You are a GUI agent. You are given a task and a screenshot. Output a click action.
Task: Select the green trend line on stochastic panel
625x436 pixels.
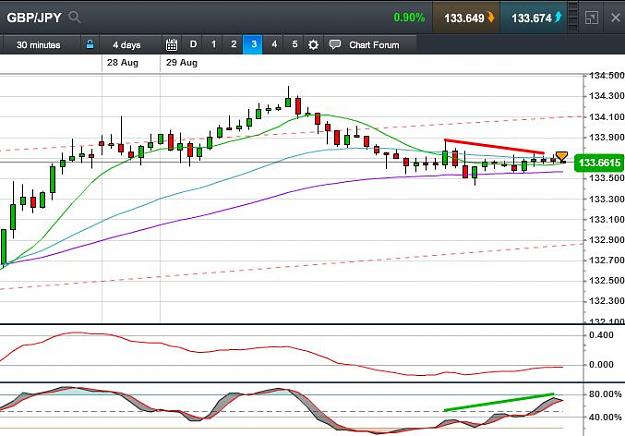point(499,402)
